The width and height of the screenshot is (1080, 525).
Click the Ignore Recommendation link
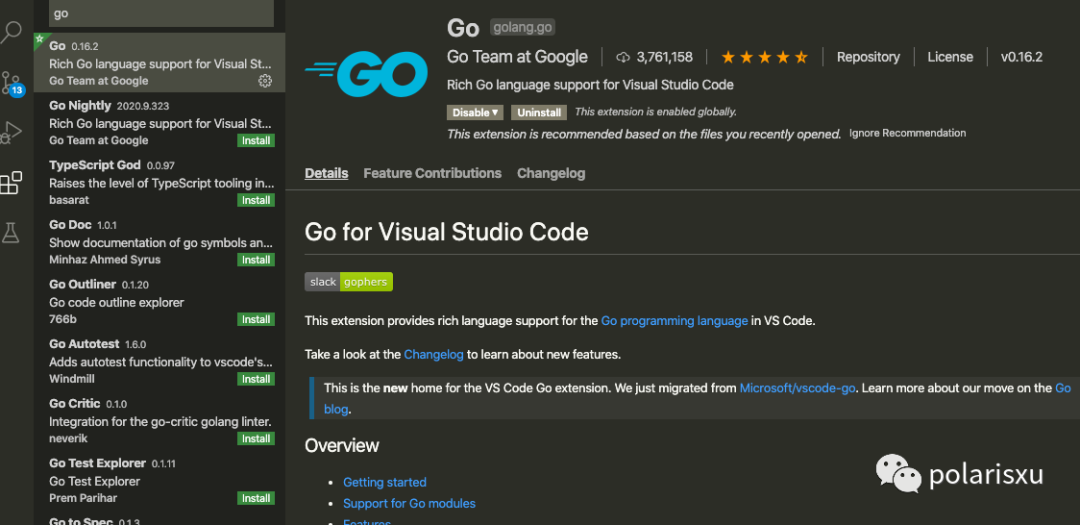click(907, 133)
